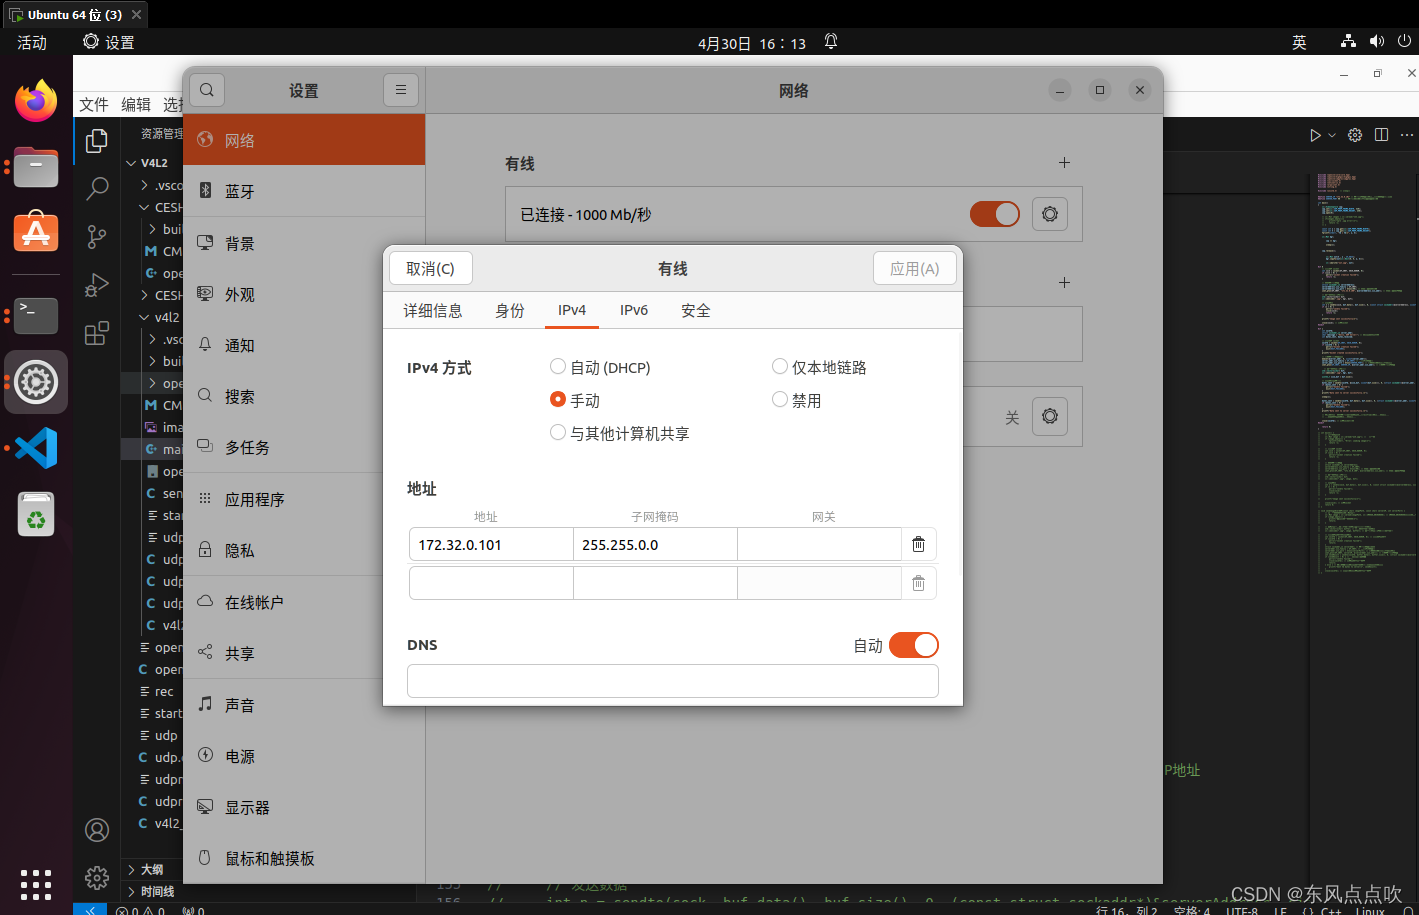Open dropdown arrow next to run button
The image size is (1419, 915).
1332,135
